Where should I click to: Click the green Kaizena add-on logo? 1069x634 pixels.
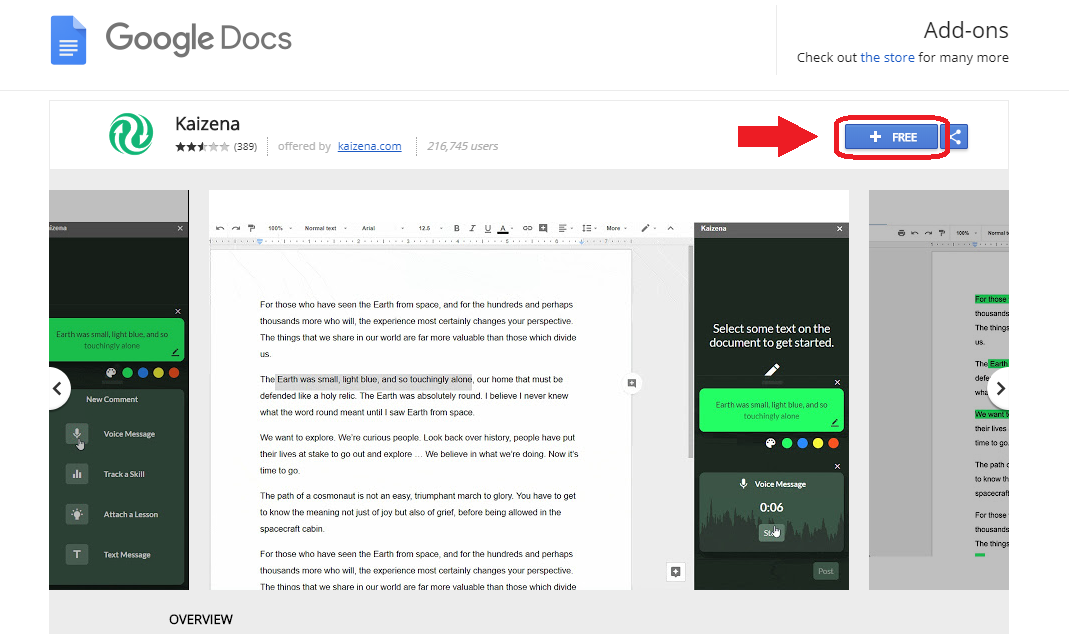point(131,134)
